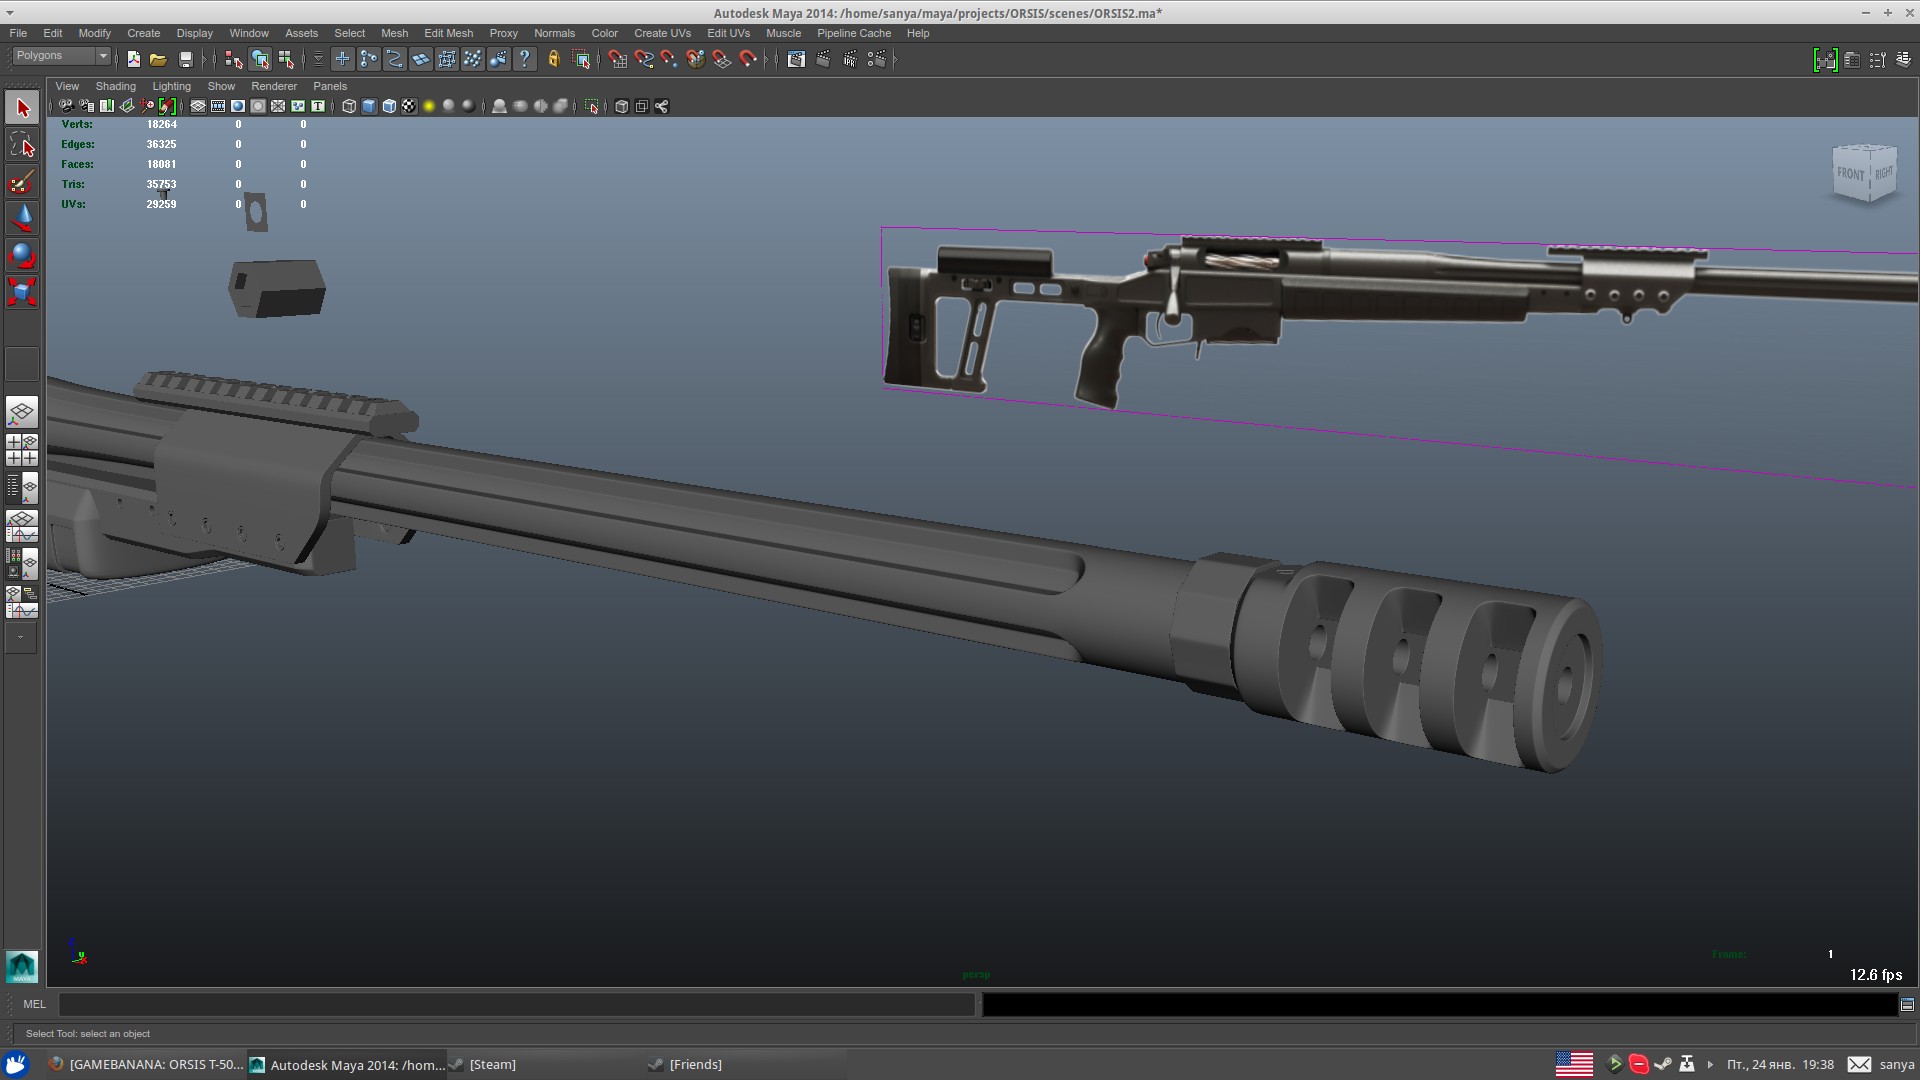Select by component type mode icon

pos(286,59)
